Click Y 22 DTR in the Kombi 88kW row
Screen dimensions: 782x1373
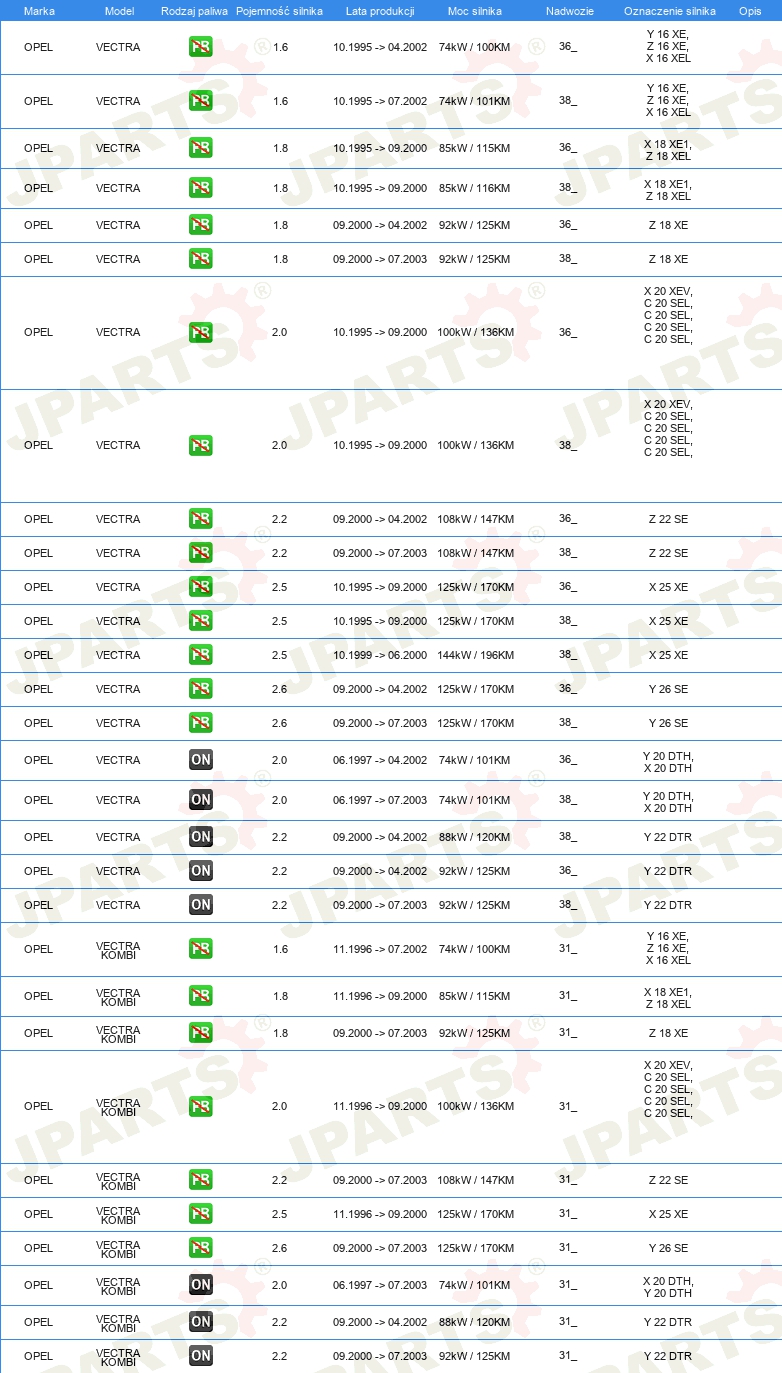pos(668,1322)
